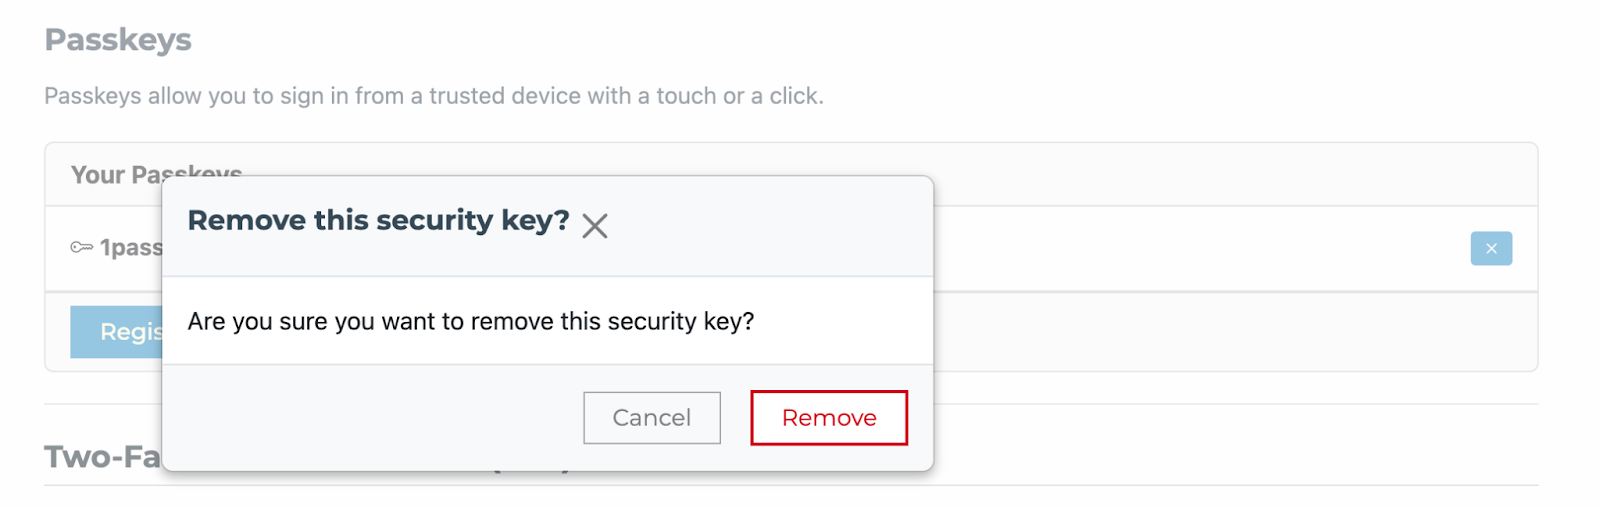
Task: Click the 'Are you sure' confirmation message
Action: point(470,322)
